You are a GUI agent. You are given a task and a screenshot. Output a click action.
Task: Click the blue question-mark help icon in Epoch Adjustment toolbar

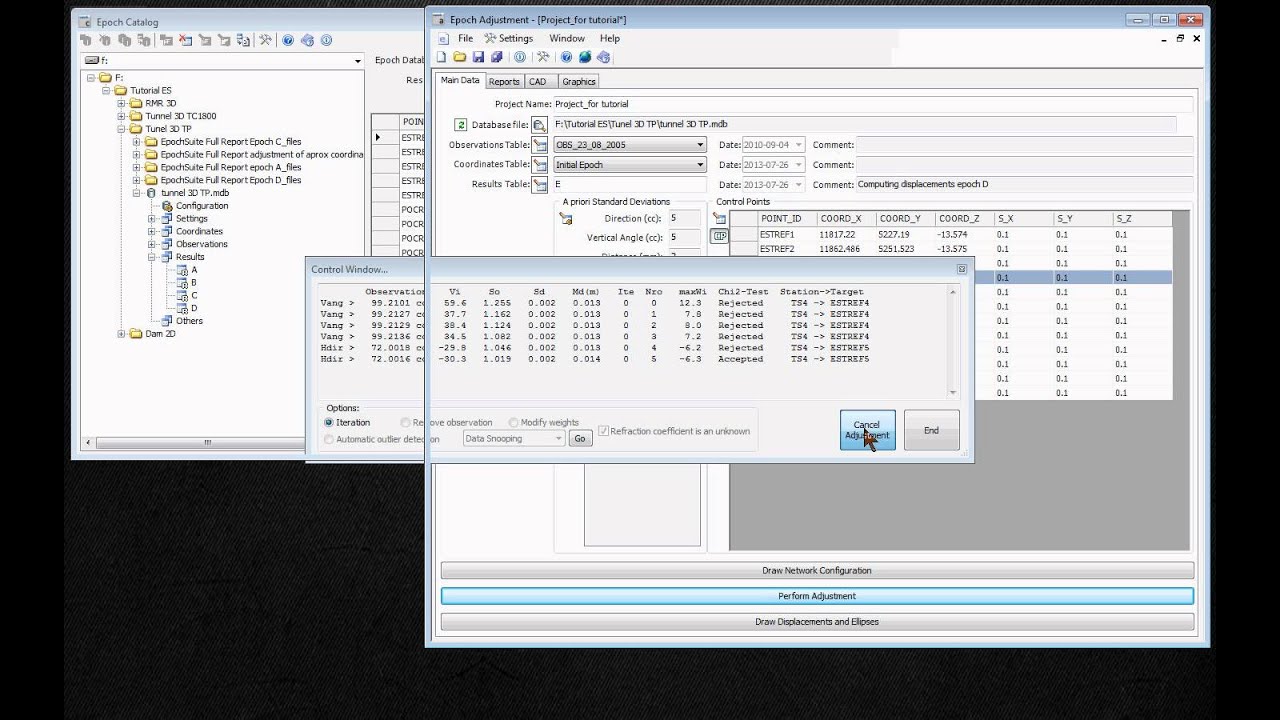point(567,57)
